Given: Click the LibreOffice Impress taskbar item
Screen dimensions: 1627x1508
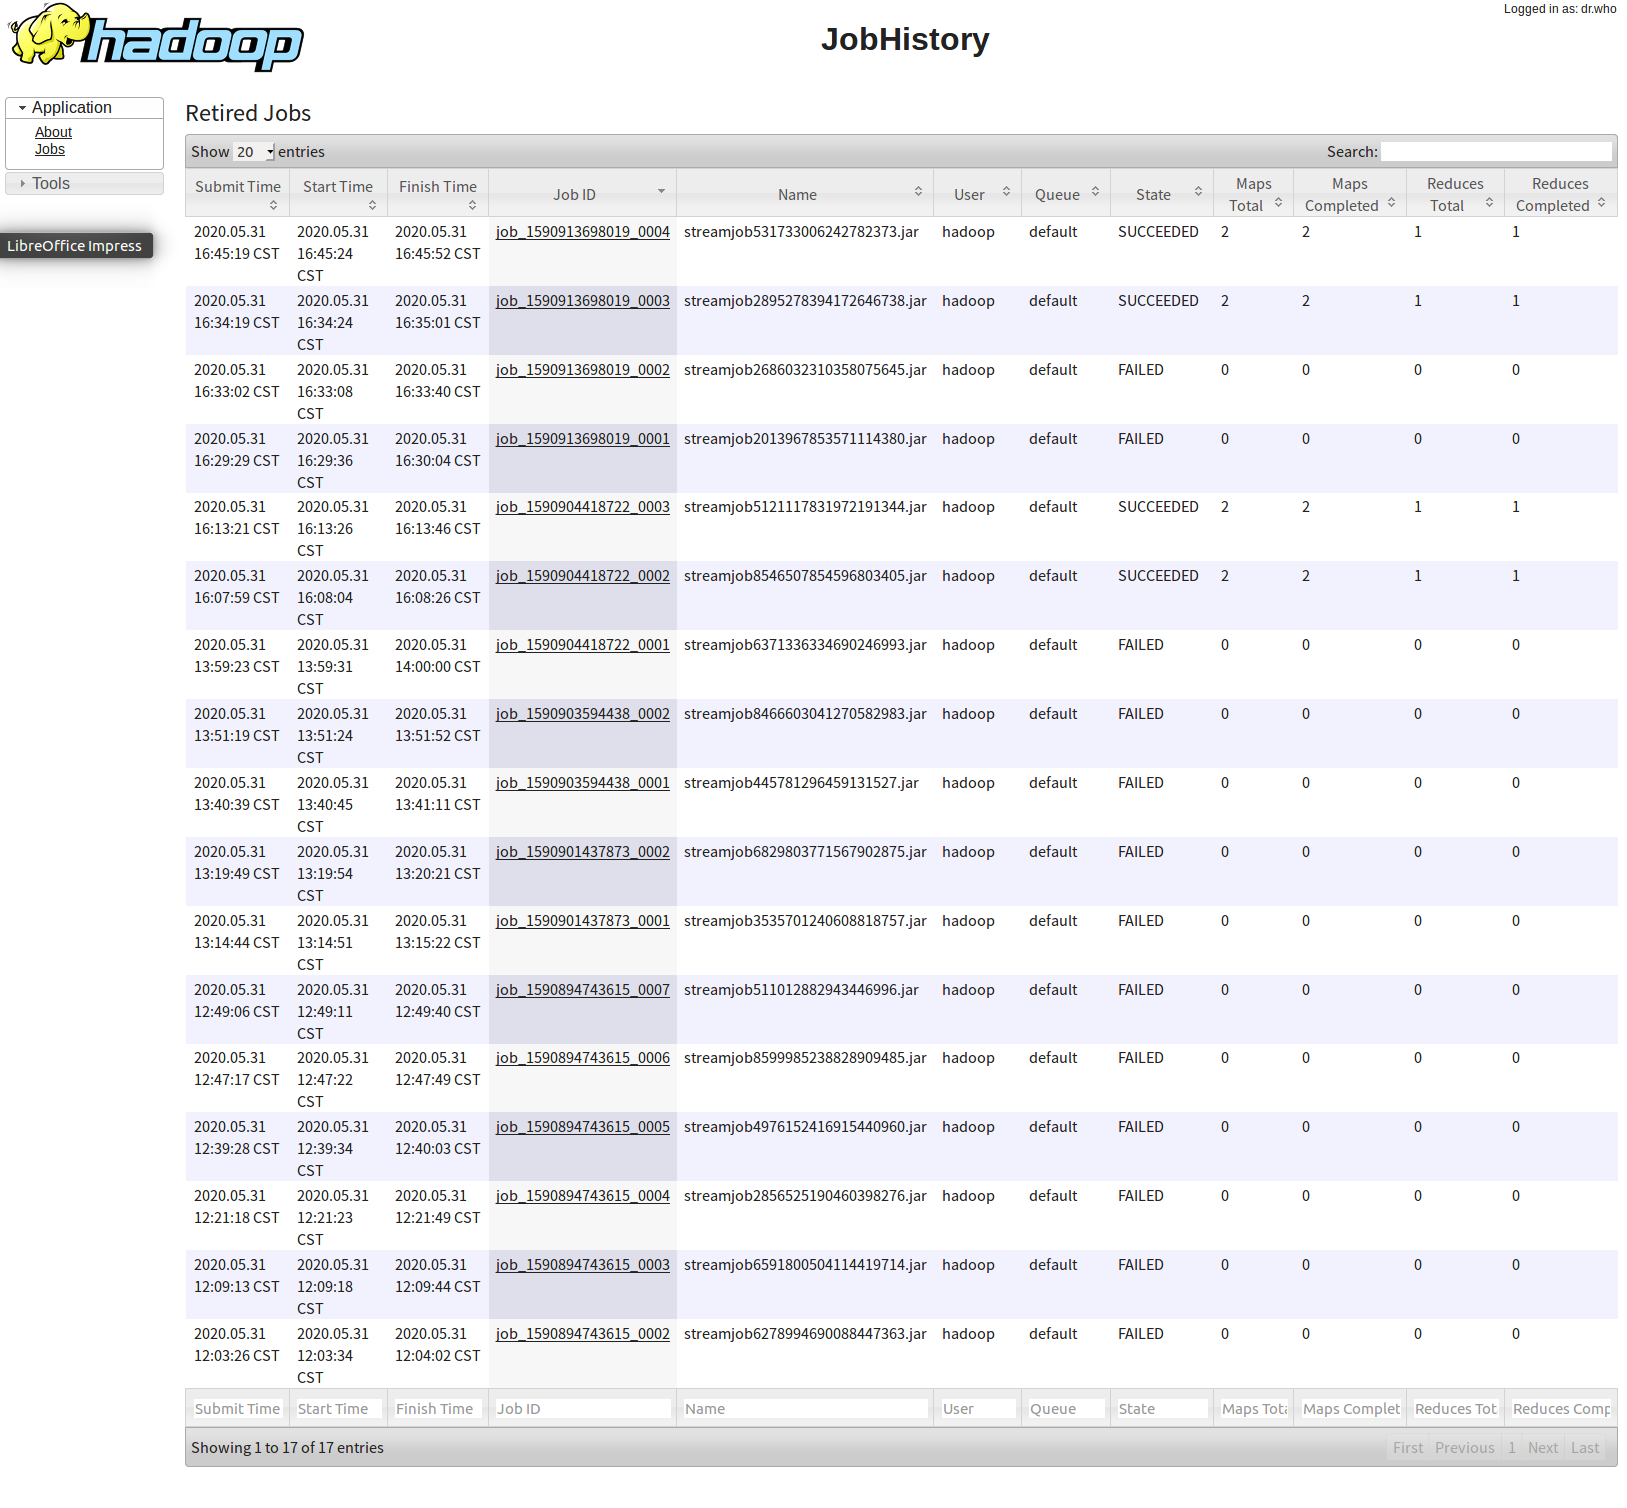Looking at the screenshot, I should coord(77,245).
